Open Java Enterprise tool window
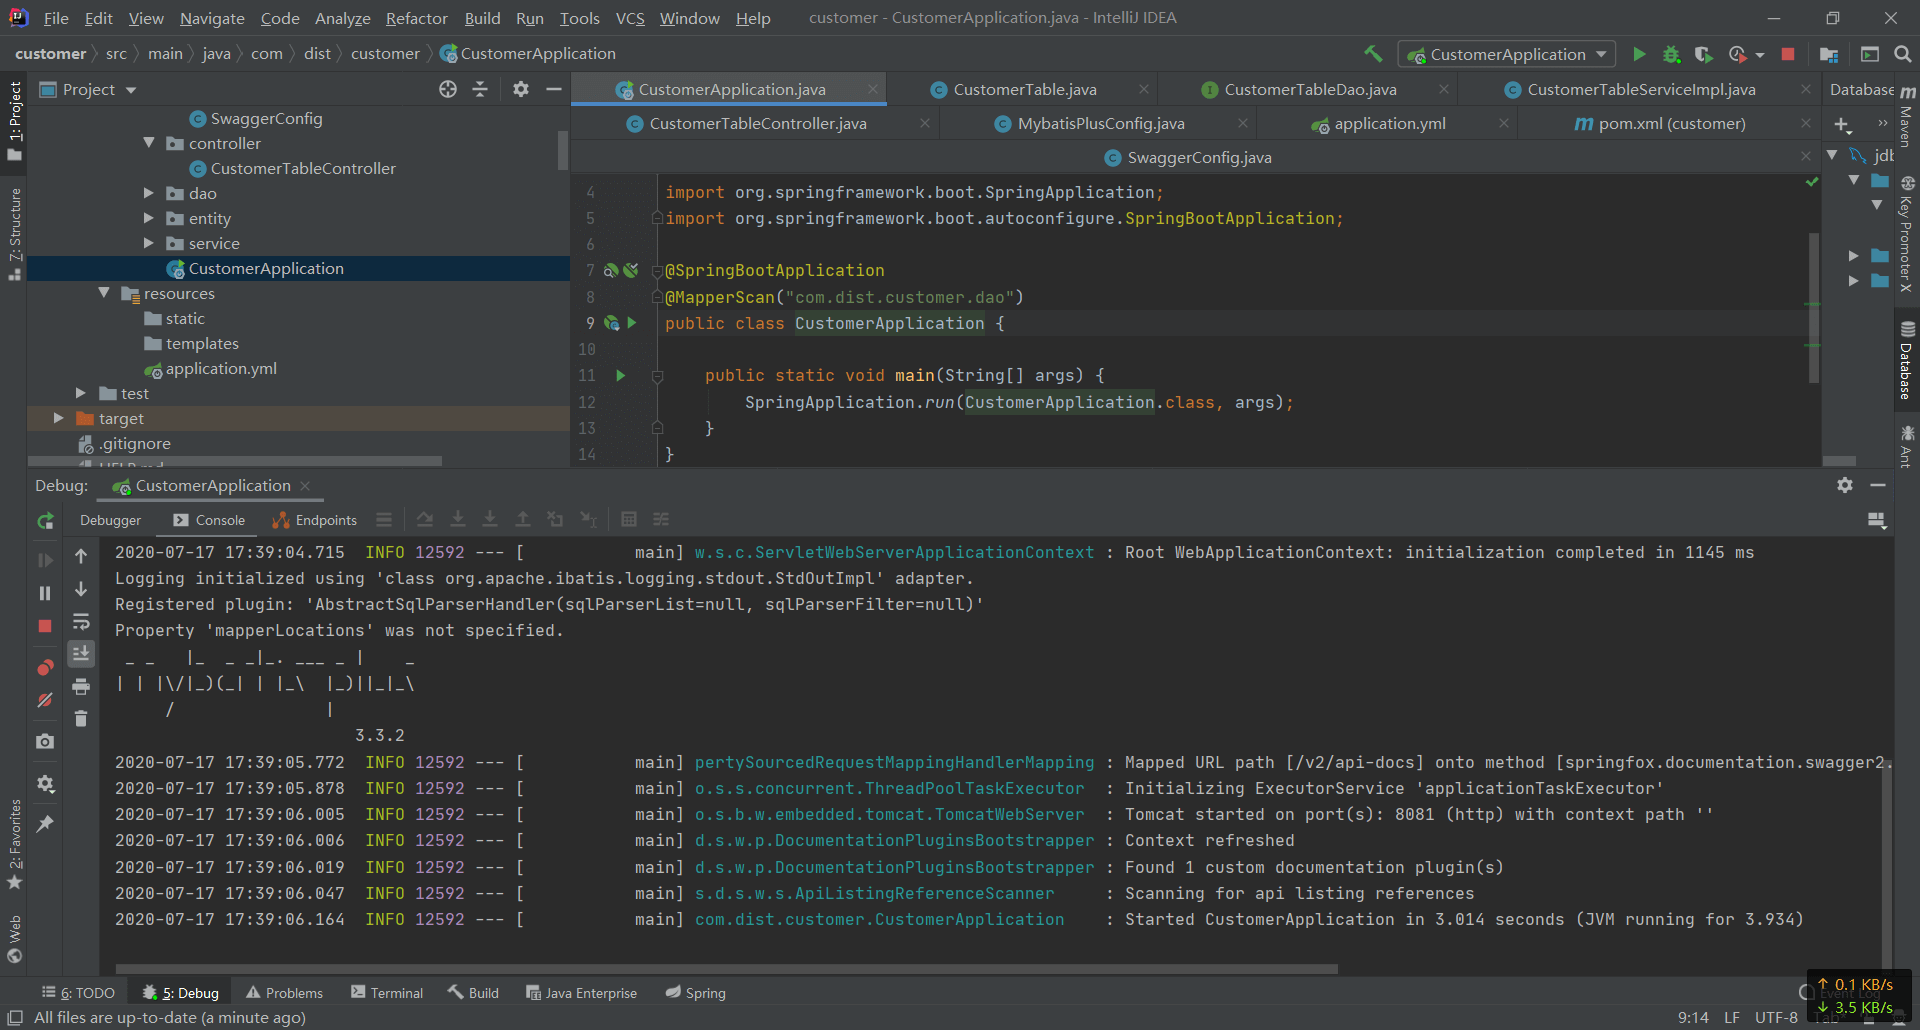 click(581, 993)
